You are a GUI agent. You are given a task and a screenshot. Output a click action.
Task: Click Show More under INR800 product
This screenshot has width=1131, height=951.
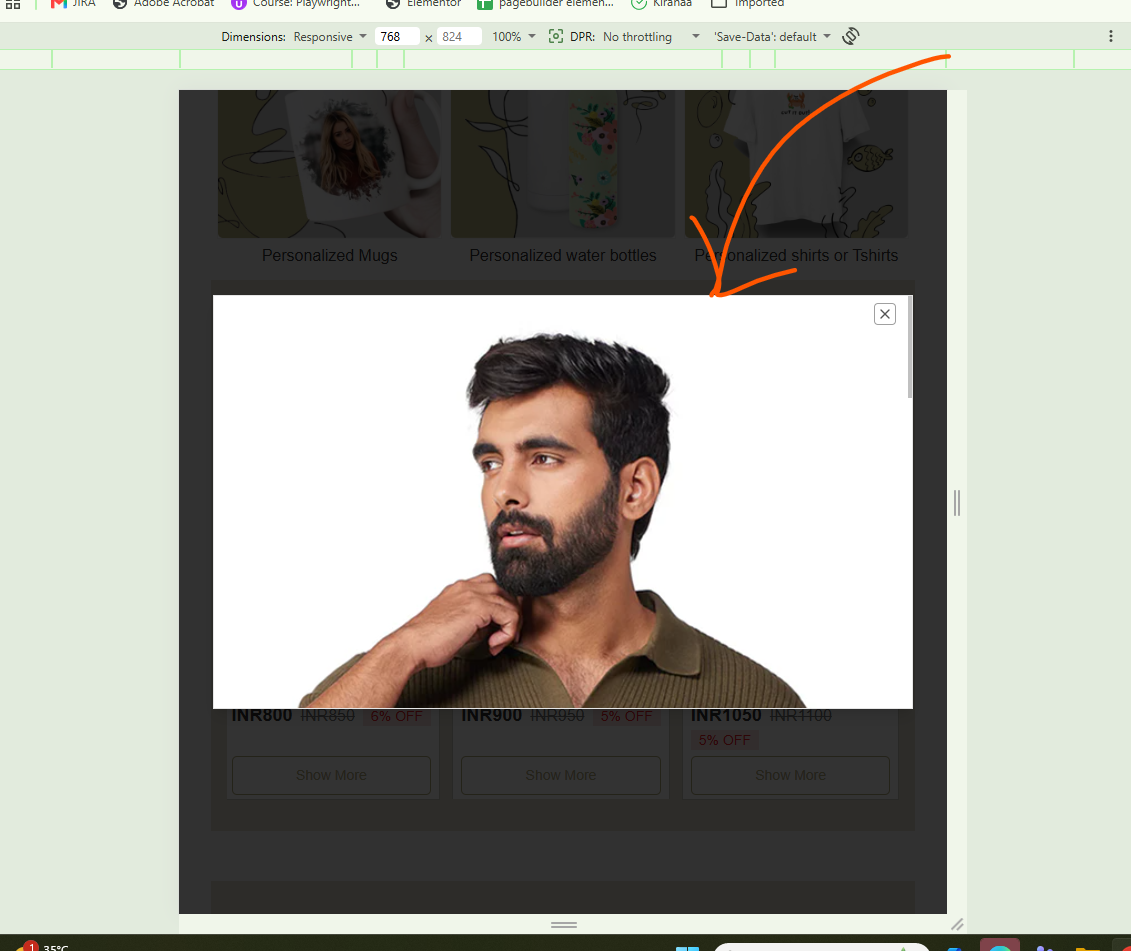(x=331, y=775)
